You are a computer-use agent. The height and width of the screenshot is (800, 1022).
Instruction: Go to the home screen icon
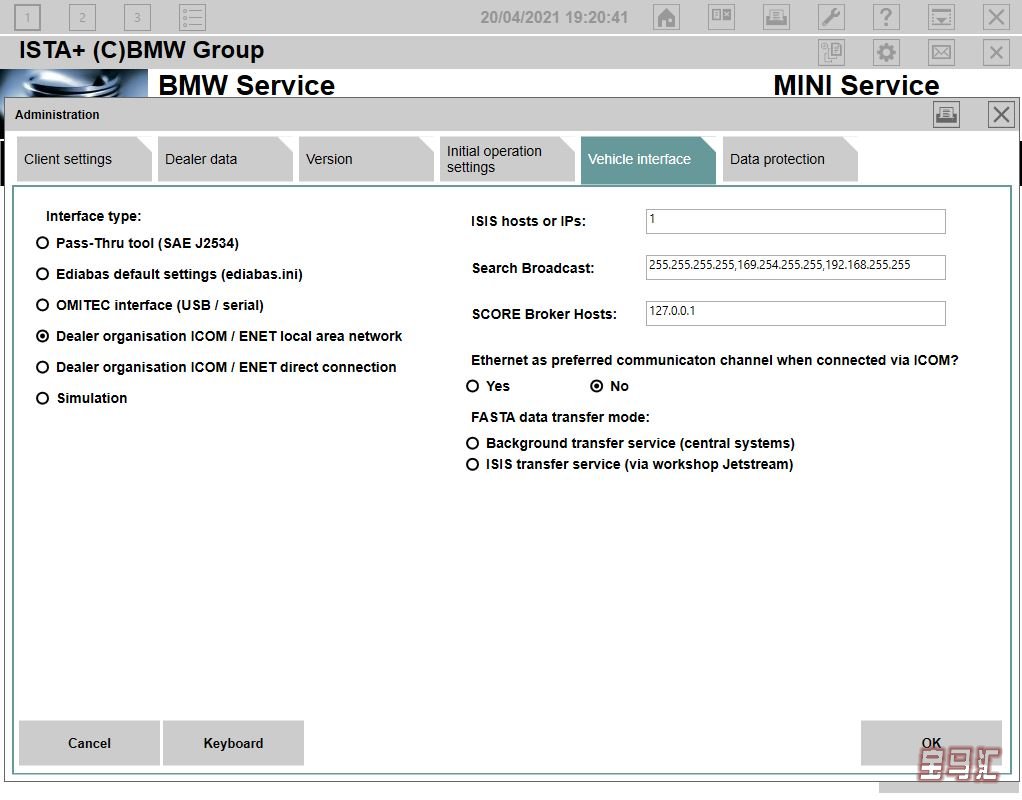point(666,18)
